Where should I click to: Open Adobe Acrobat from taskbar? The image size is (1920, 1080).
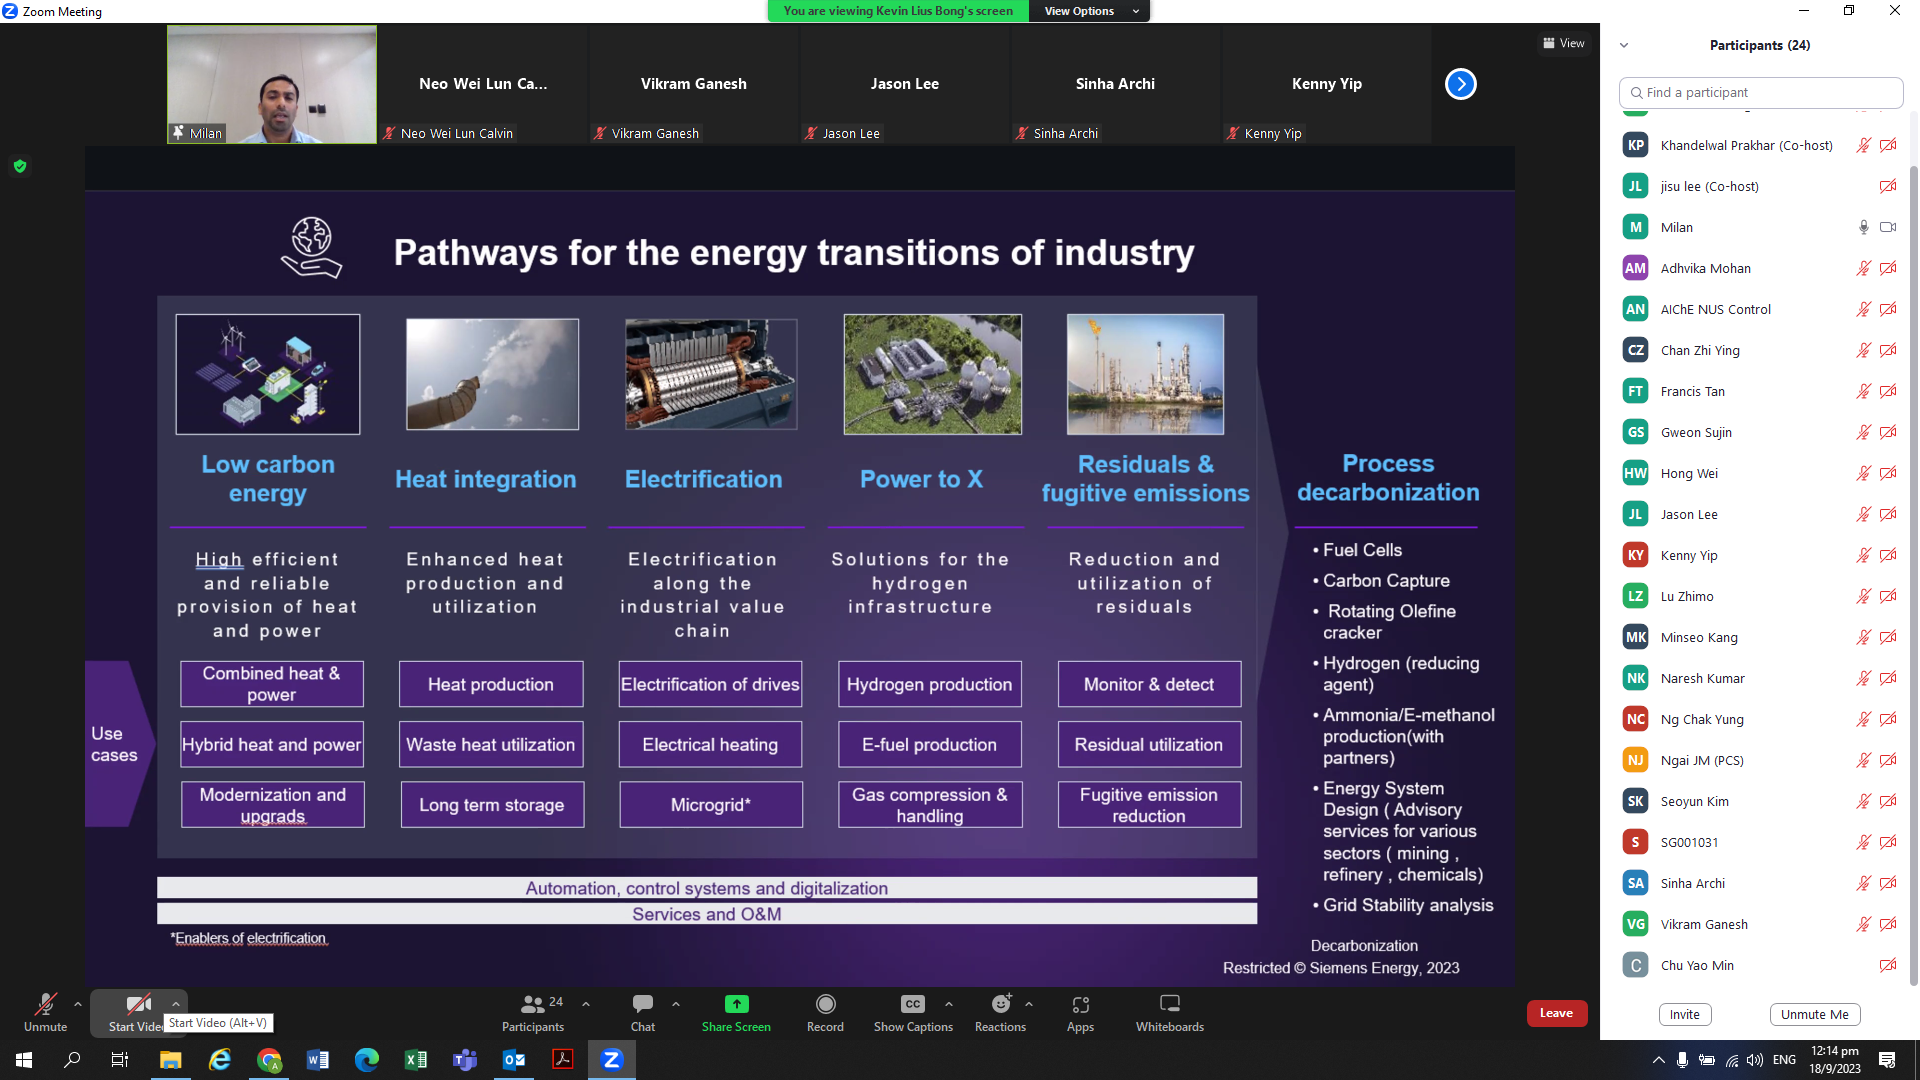tap(563, 1060)
